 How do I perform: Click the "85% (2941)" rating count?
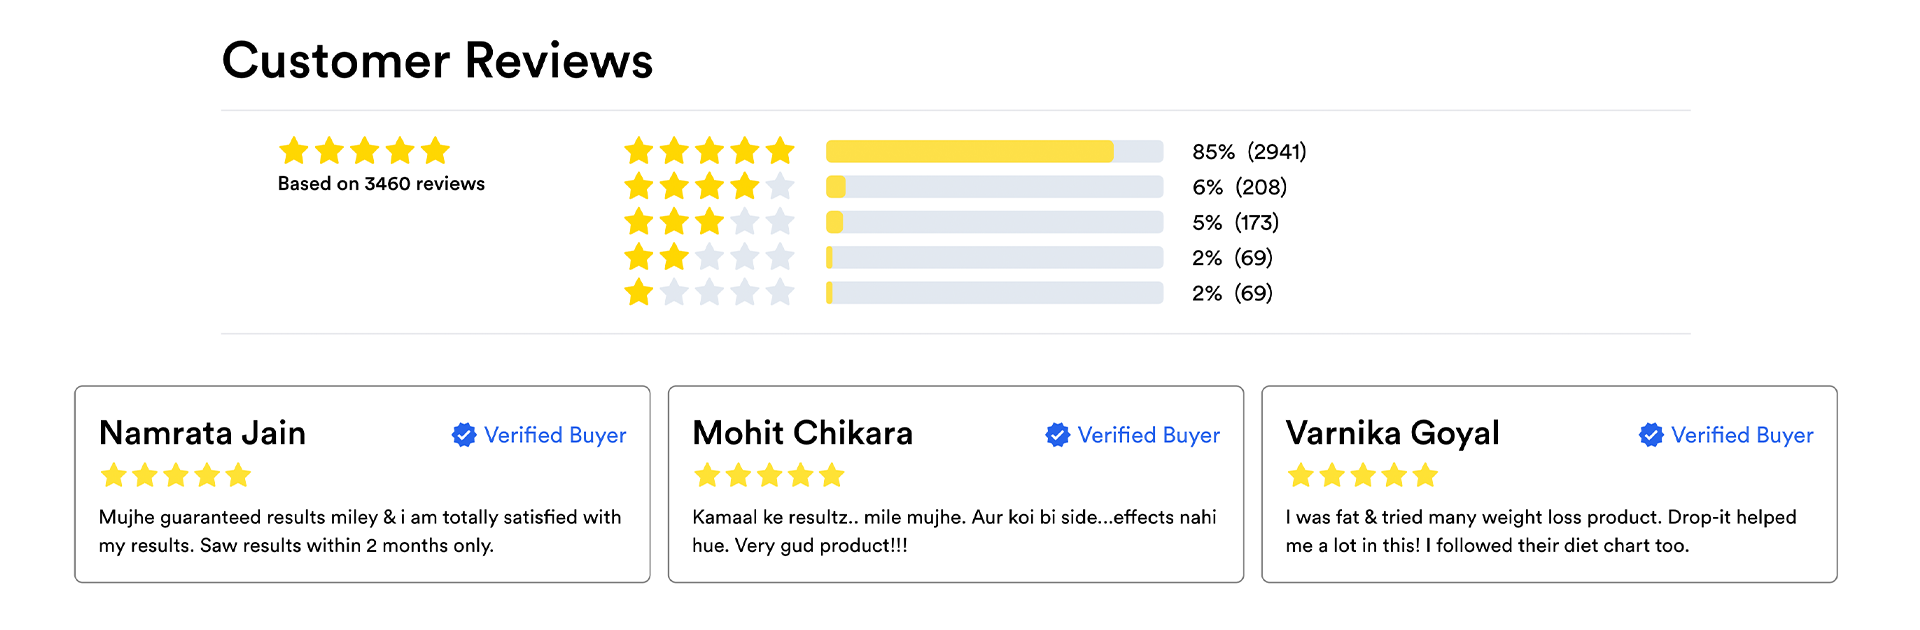coord(1249,152)
